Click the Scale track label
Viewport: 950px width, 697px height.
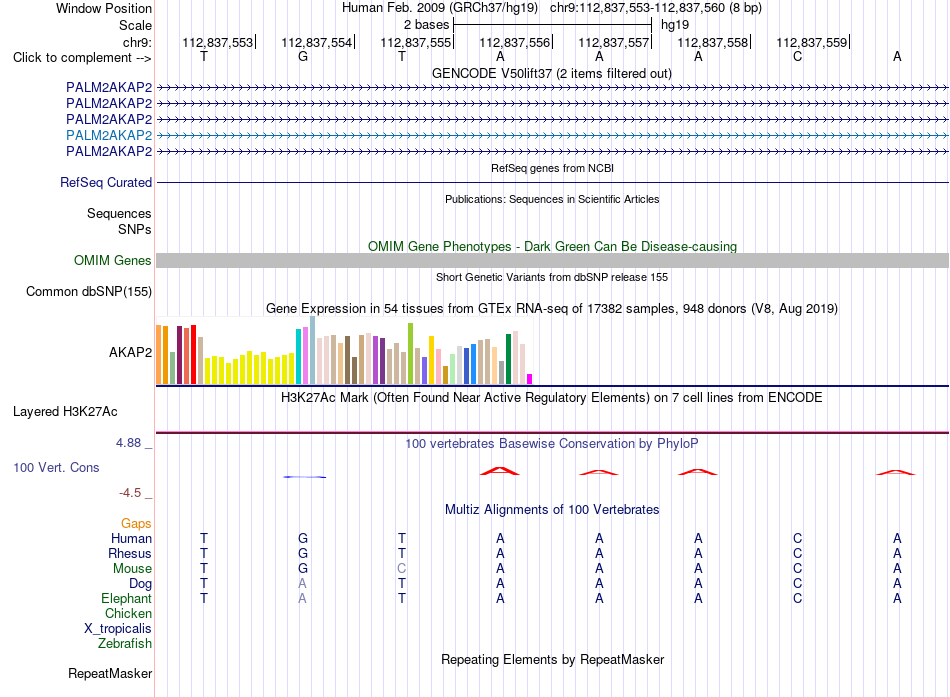pos(135,25)
